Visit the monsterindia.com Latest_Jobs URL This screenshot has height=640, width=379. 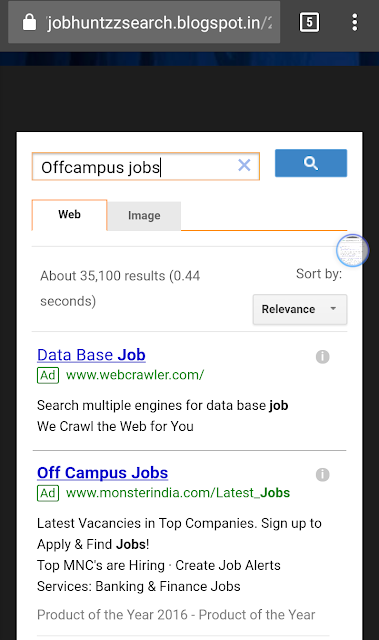(178, 493)
